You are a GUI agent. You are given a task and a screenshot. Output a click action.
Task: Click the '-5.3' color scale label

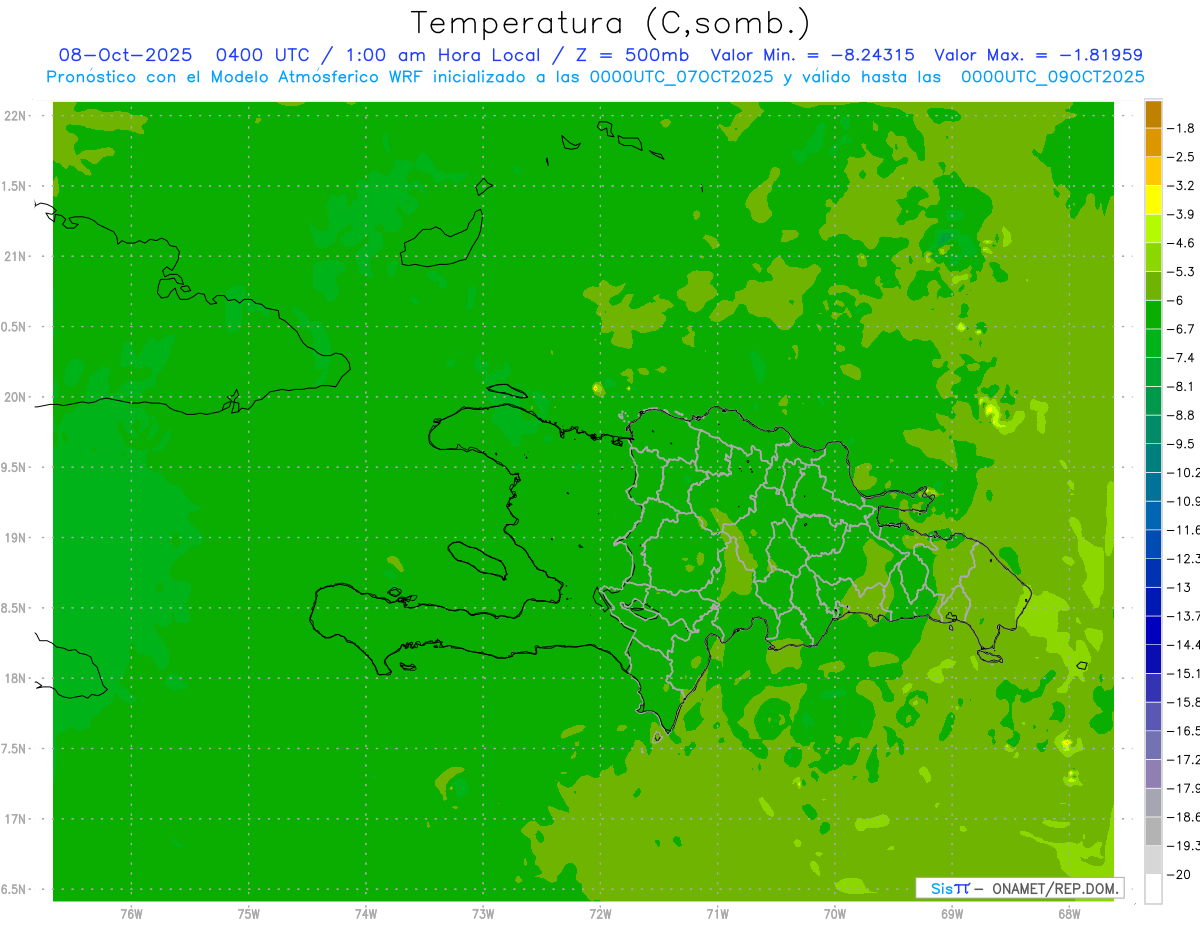coord(1182,272)
